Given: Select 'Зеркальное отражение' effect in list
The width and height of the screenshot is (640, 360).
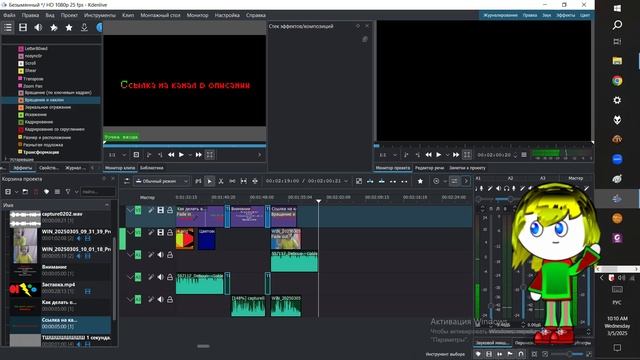Looking at the screenshot, I should [x=48, y=107].
